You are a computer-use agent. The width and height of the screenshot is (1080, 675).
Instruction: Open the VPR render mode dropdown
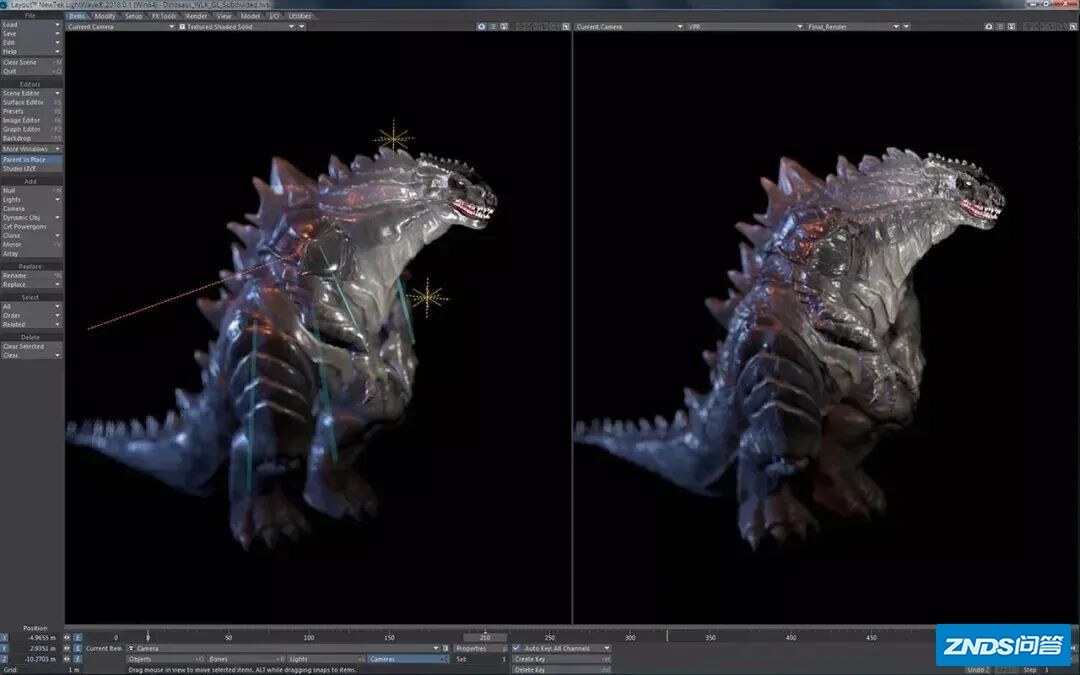(745, 27)
